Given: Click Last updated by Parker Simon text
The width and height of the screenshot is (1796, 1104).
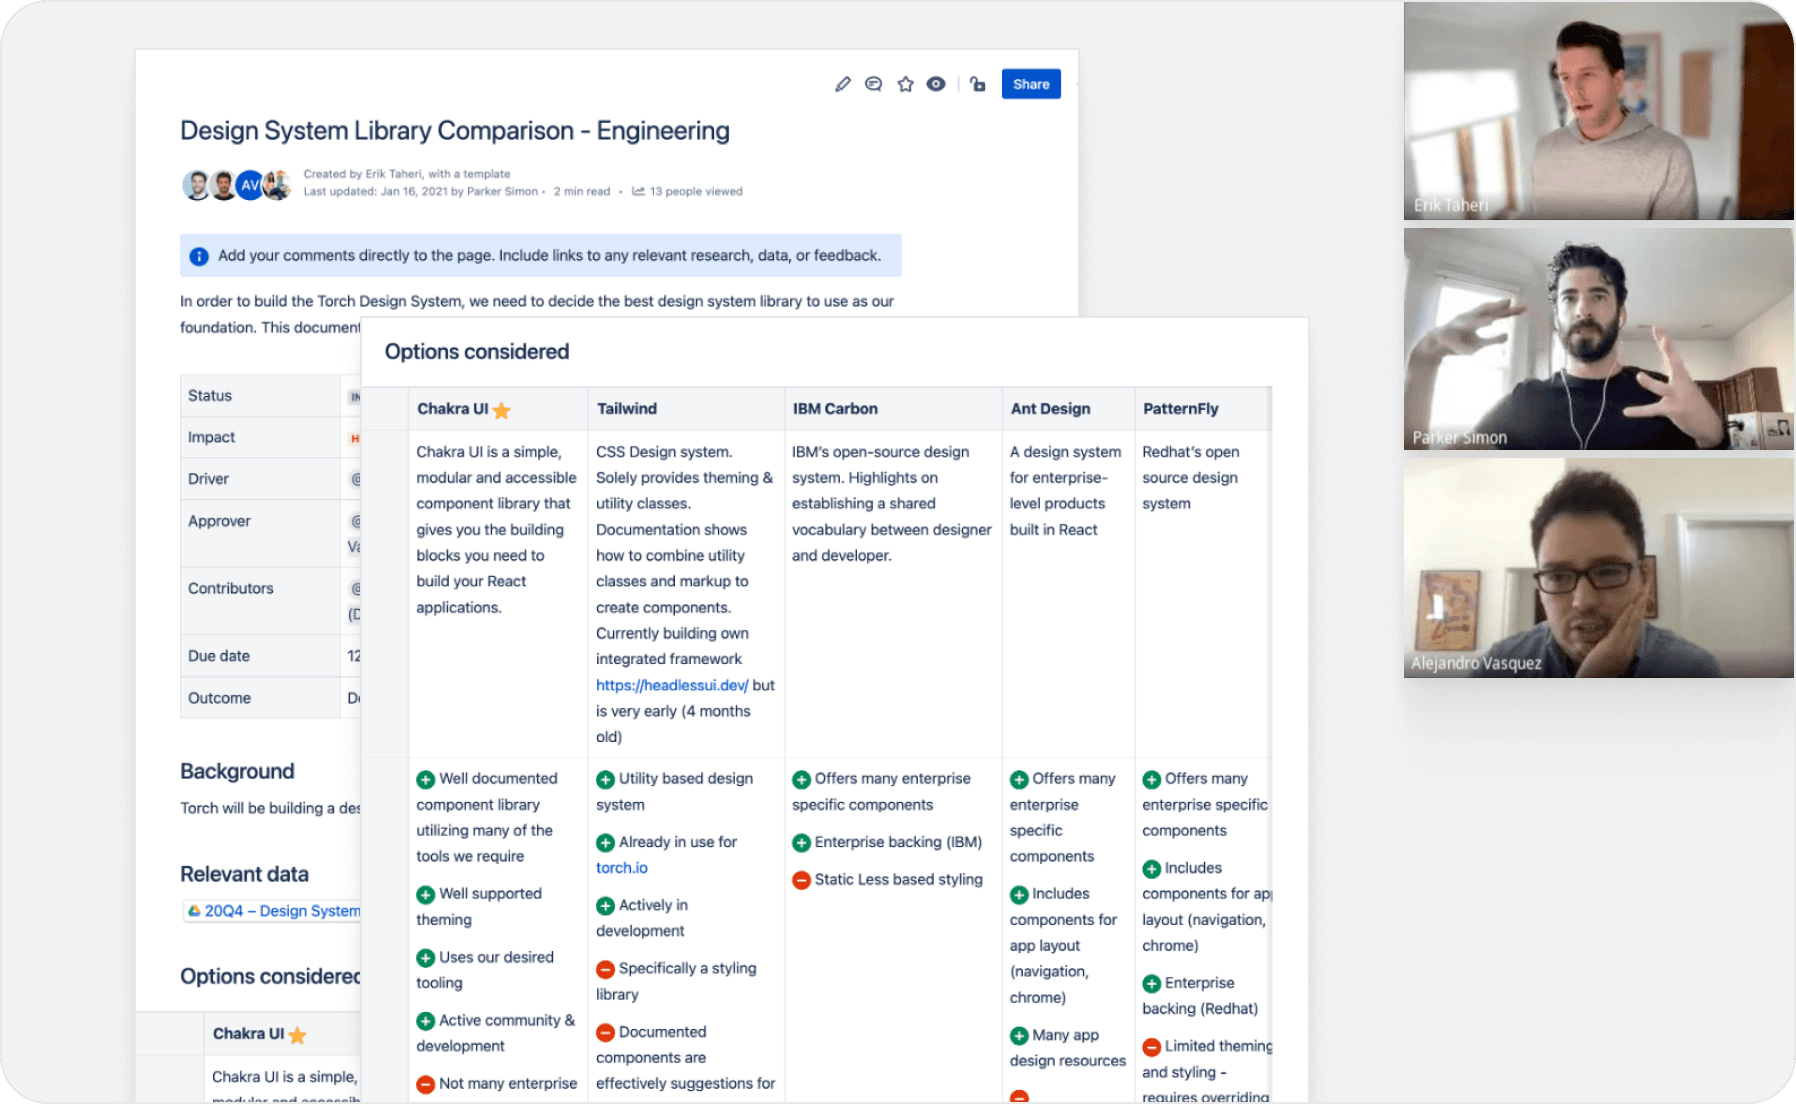Looking at the screenshot, I should coord(421,191).
